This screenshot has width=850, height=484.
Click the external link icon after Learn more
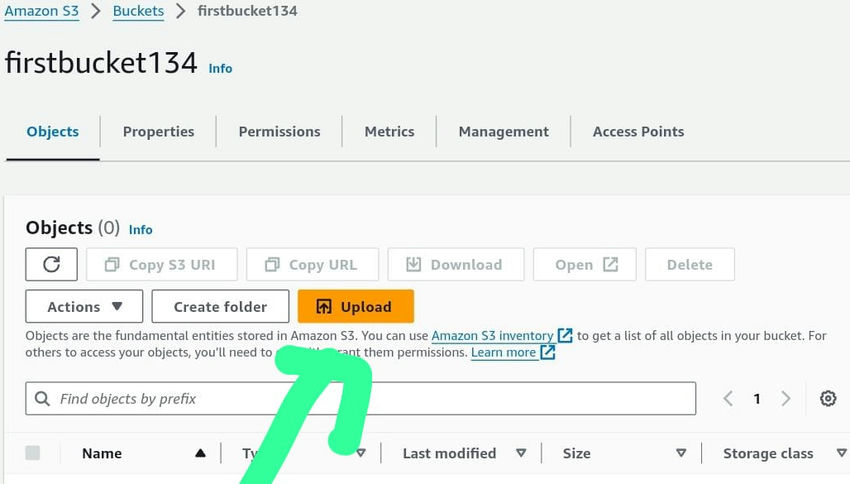pyautogui.click(x=548, y=352)
